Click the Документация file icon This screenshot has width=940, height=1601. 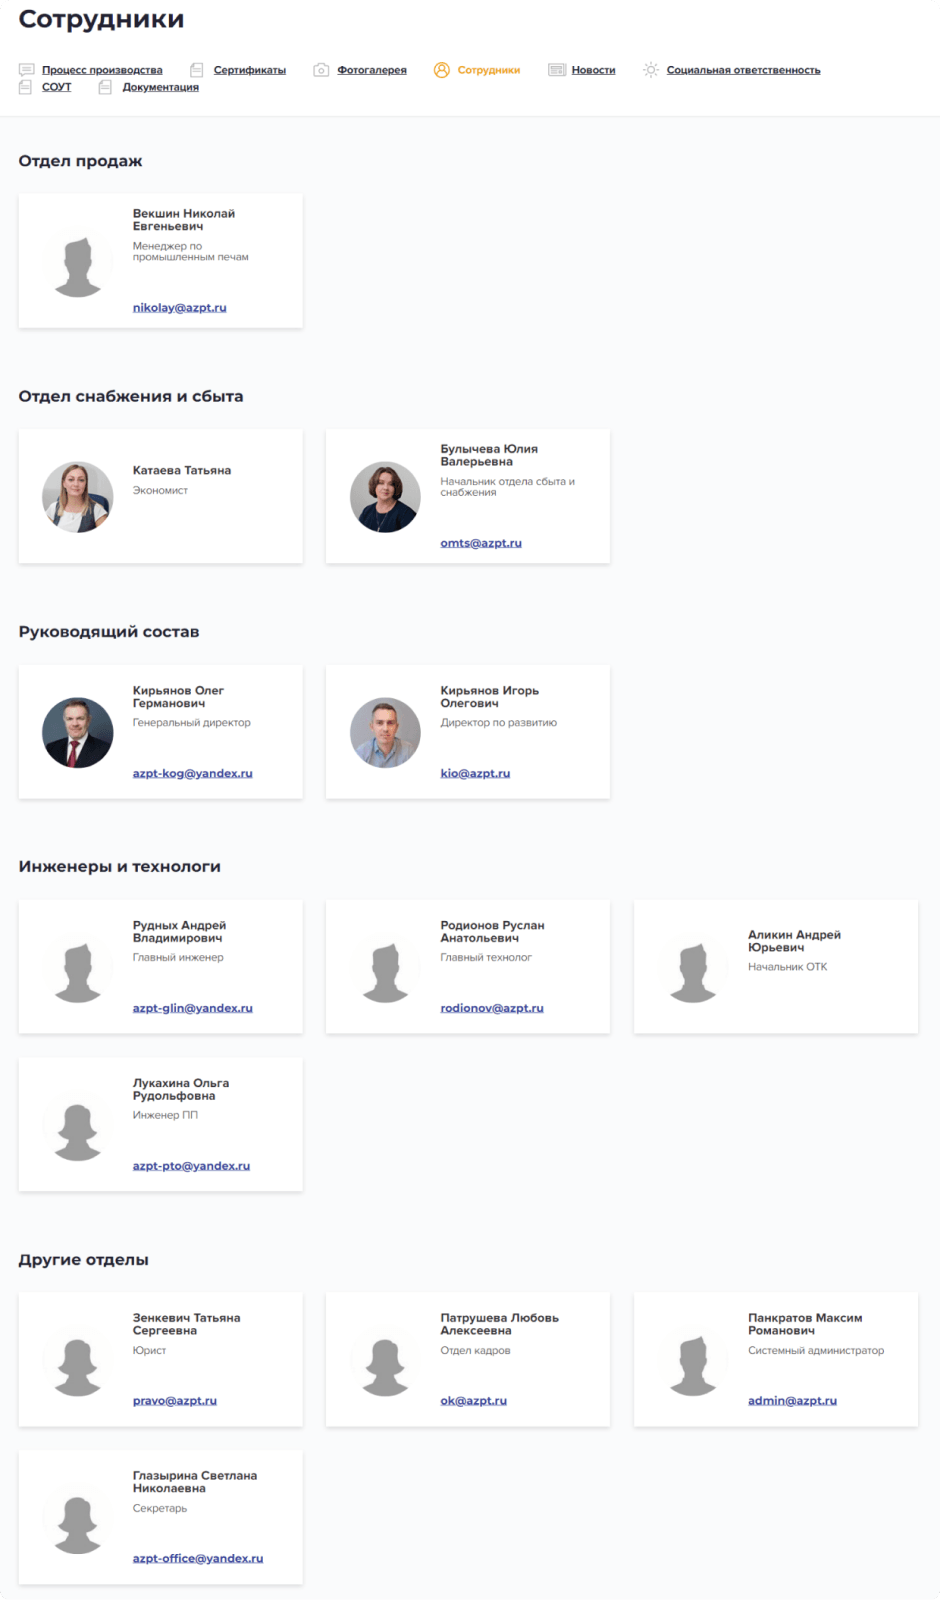click(105, 87)
